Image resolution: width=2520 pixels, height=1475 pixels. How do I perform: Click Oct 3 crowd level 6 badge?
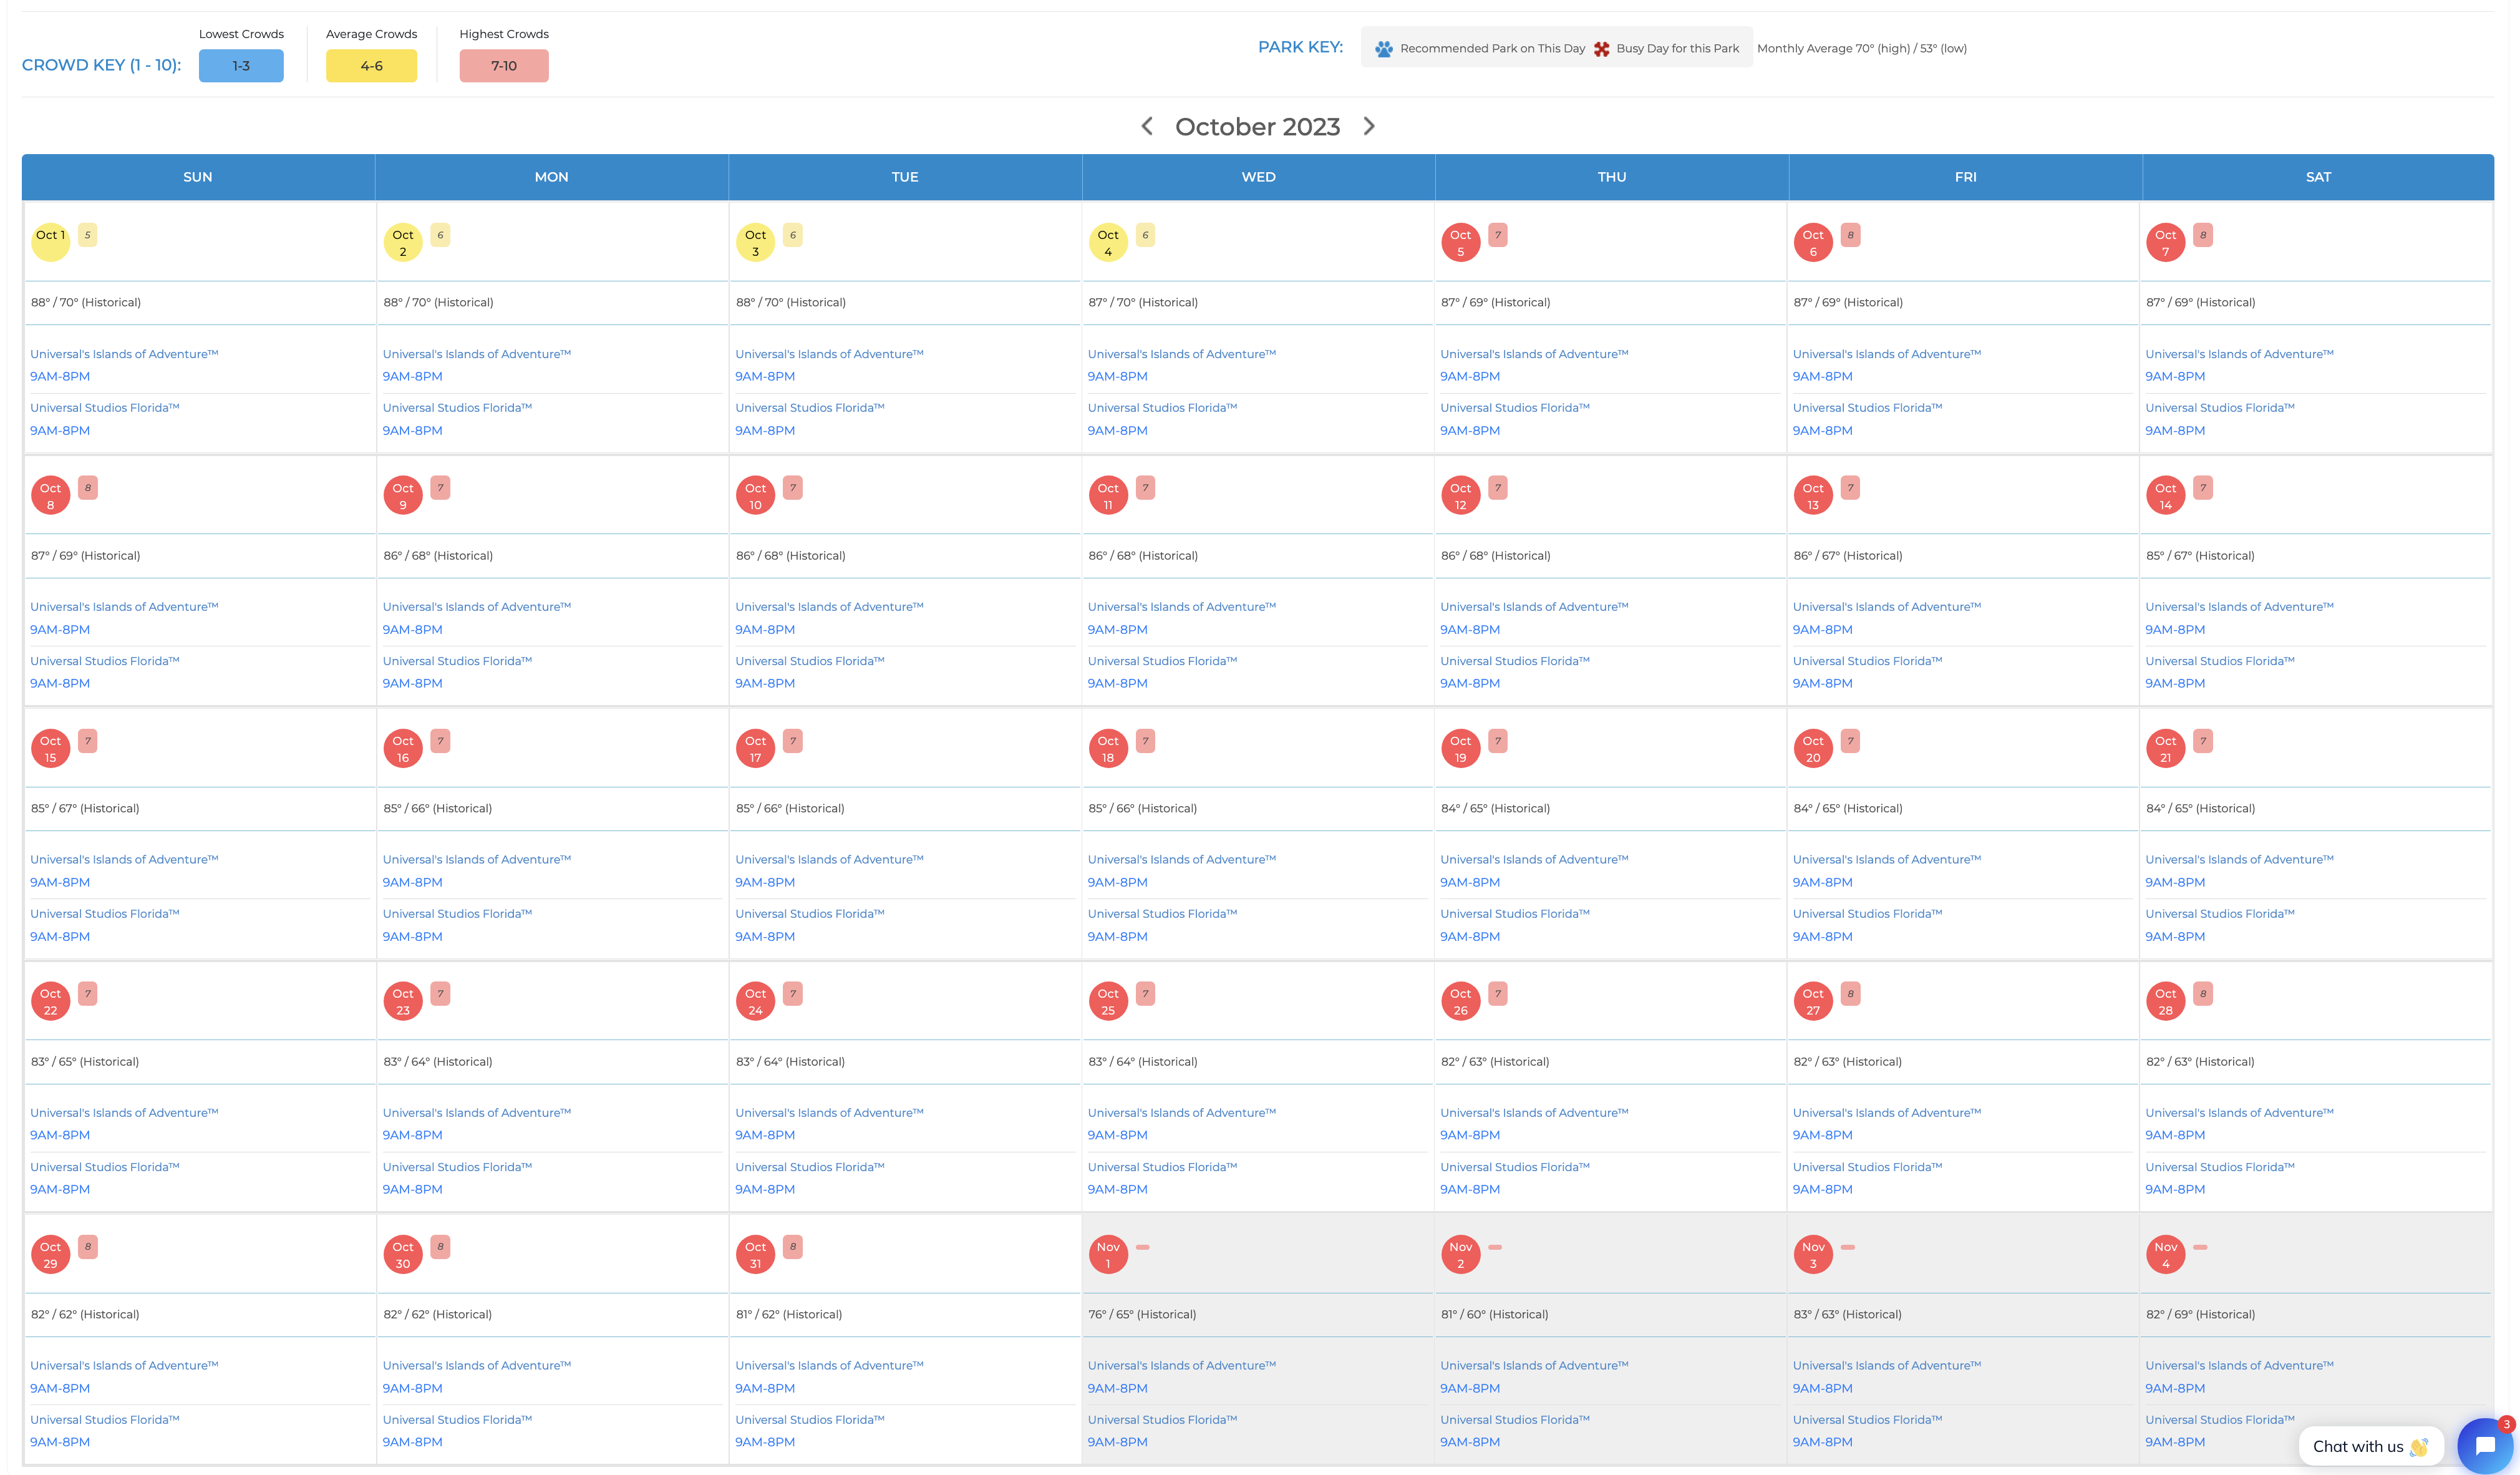(x=793, y=235)
